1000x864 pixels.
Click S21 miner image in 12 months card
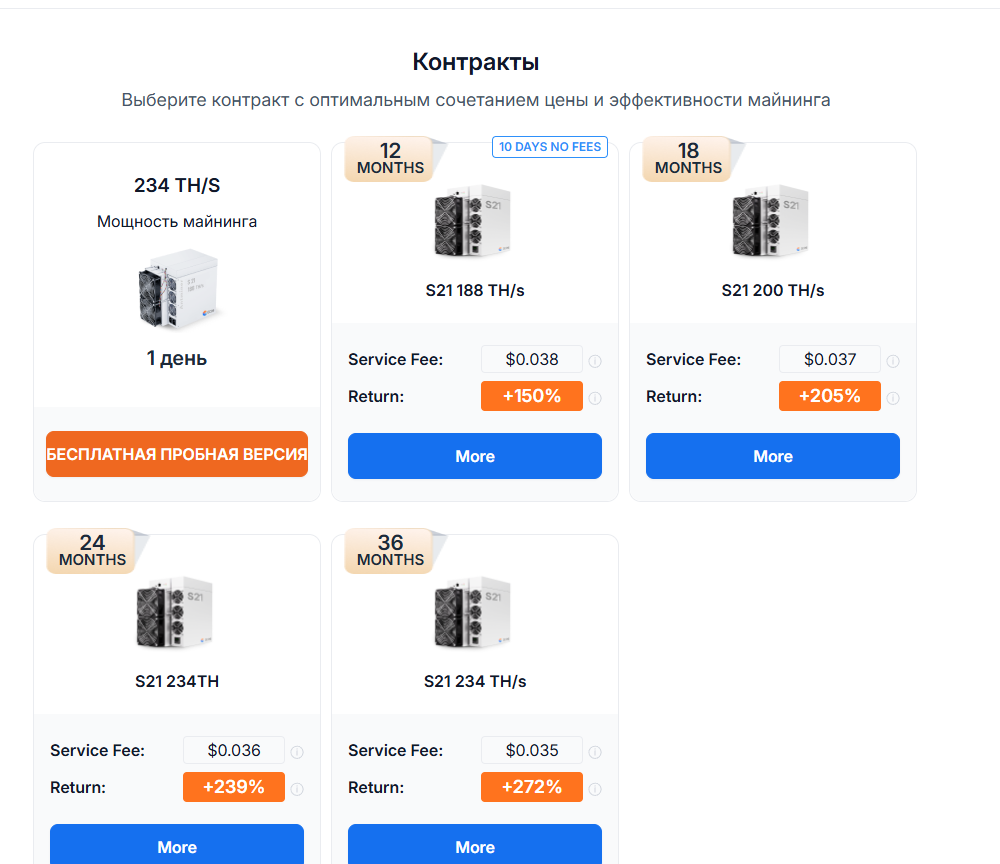click(x=473, y=221)
